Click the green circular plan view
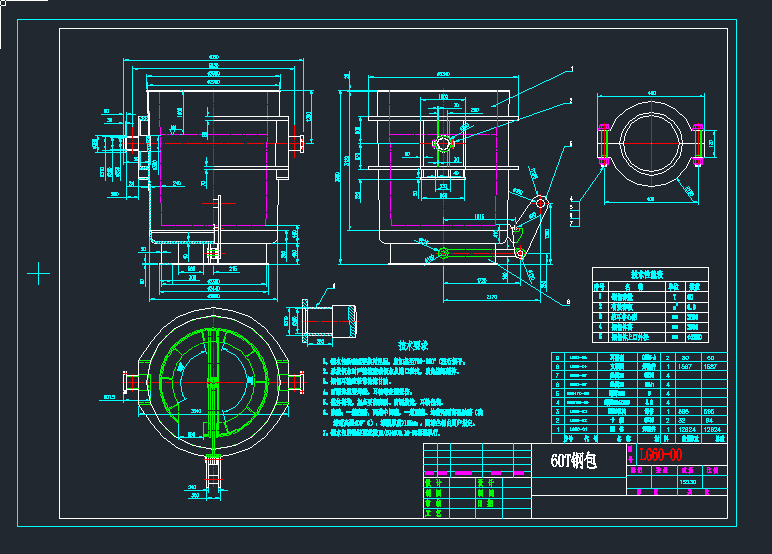The image size is (772, 554). pos(212,383)
